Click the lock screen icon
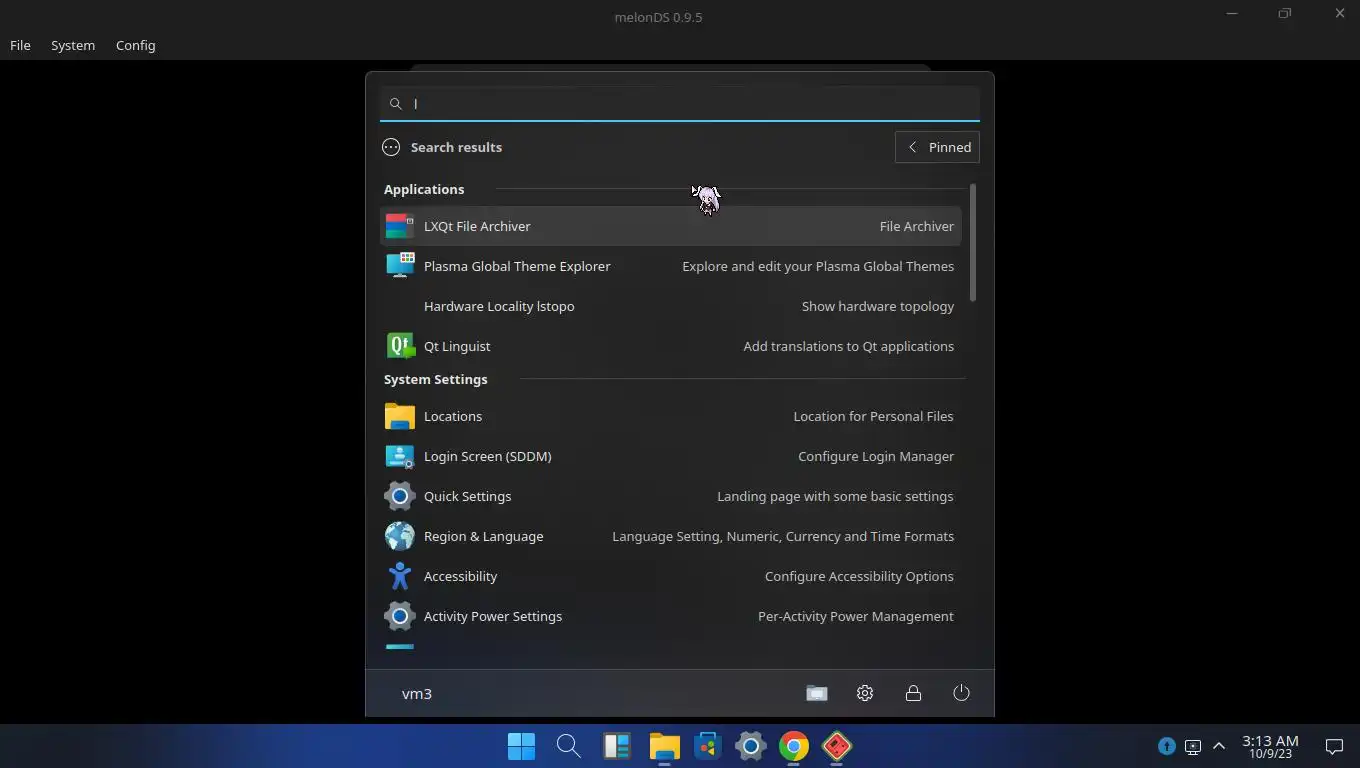This screenshot has width=1360, height=768. tap(913, 693)
